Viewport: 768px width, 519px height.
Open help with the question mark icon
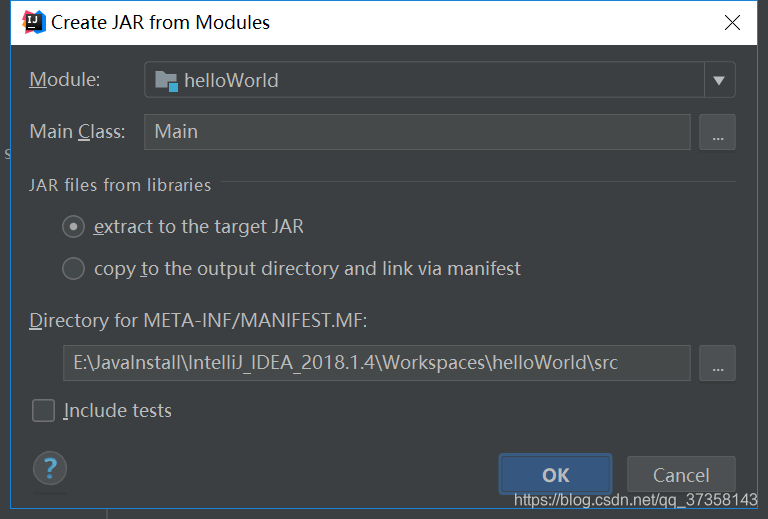pos(50,468)
